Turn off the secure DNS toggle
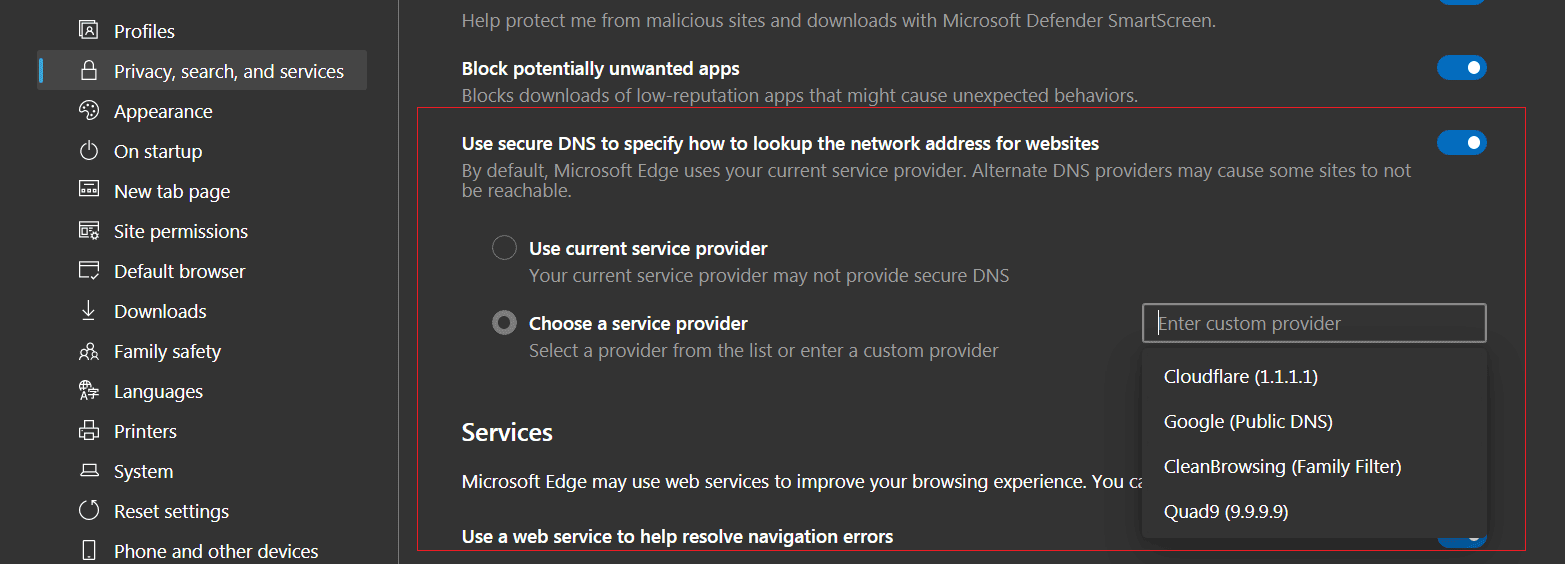 pyautogui.click(x=1462, y=143)
